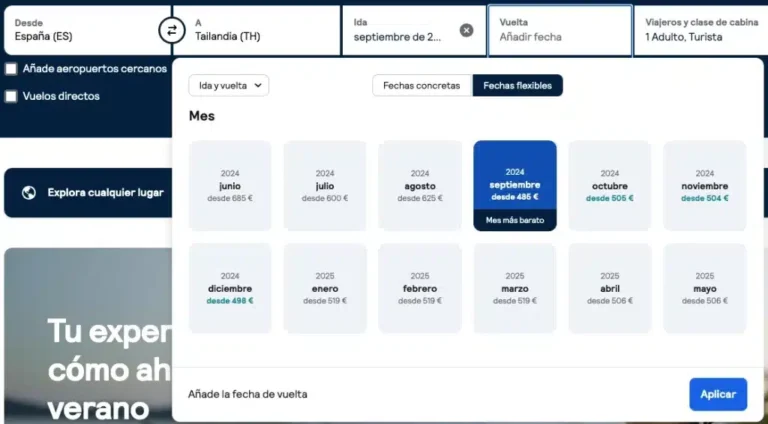768x424 pixels.
Task: Select septiembre 2024 cheapest month card
Action: click(x=515, y=186)
